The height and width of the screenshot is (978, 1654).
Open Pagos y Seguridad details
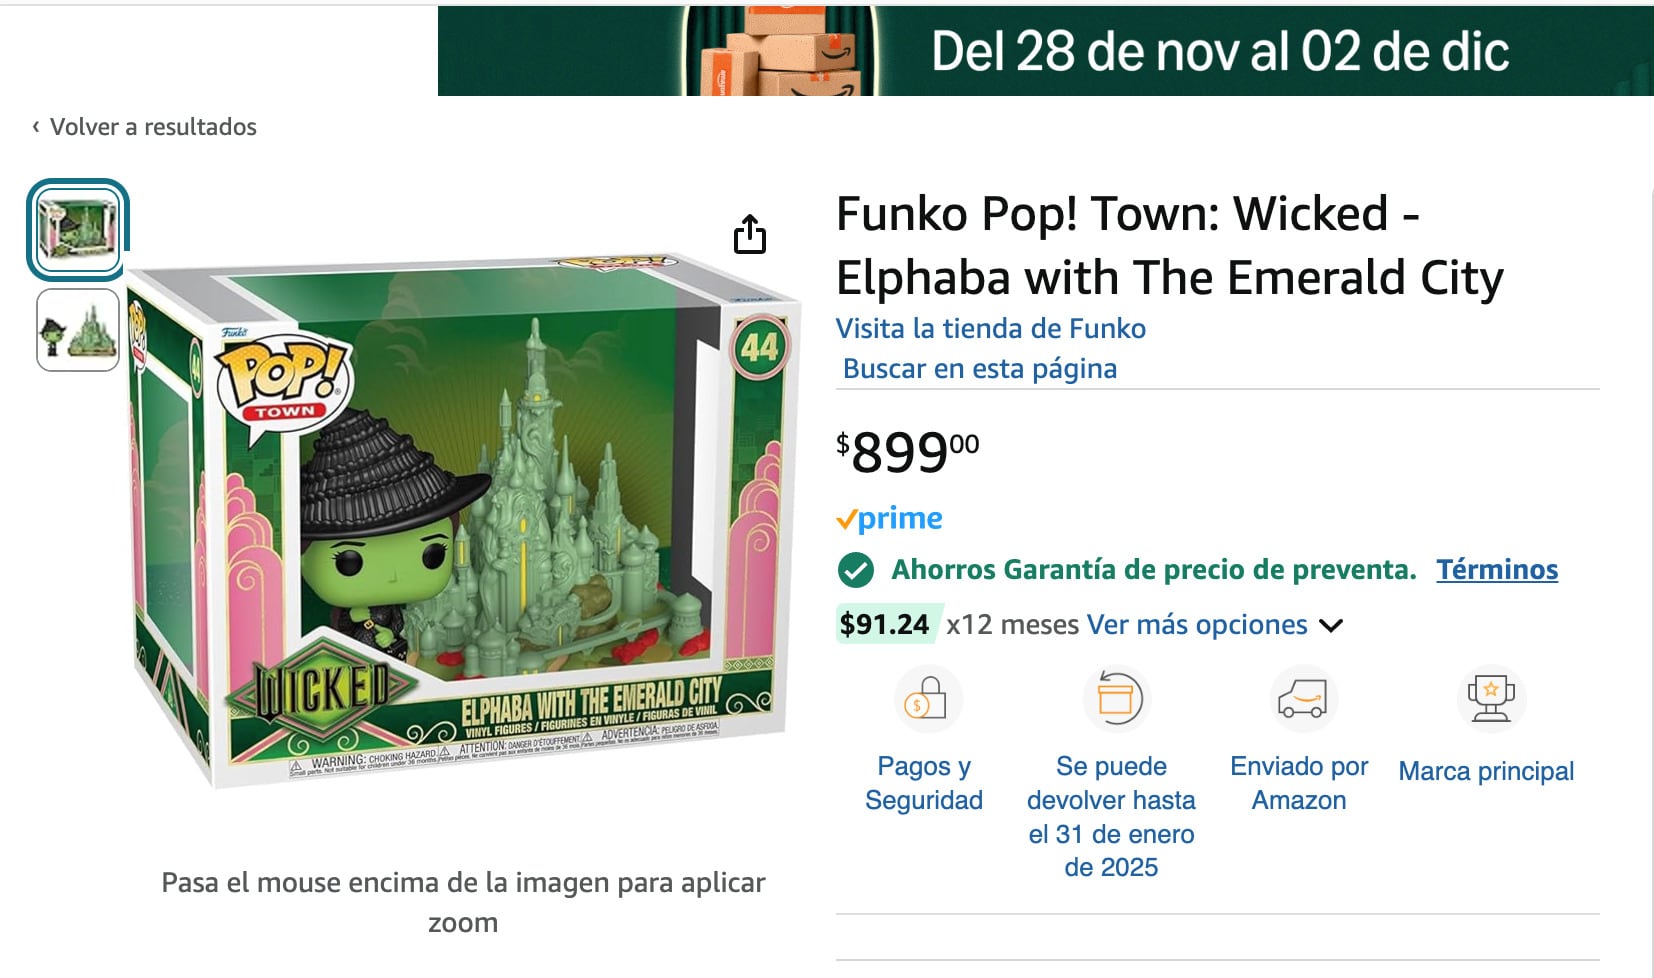[x=924, y=783]
